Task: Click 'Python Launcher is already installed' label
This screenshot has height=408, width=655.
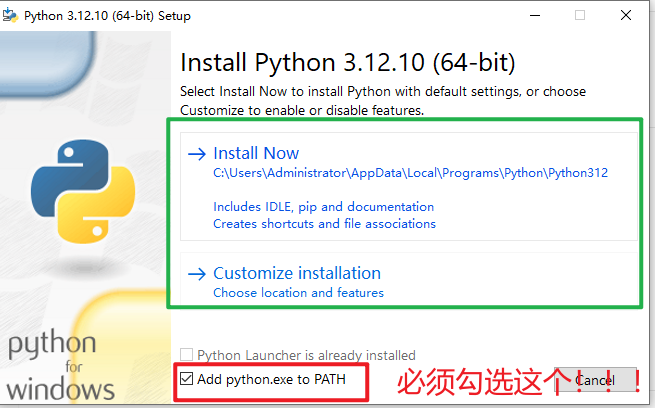Action: coord(306,355)
